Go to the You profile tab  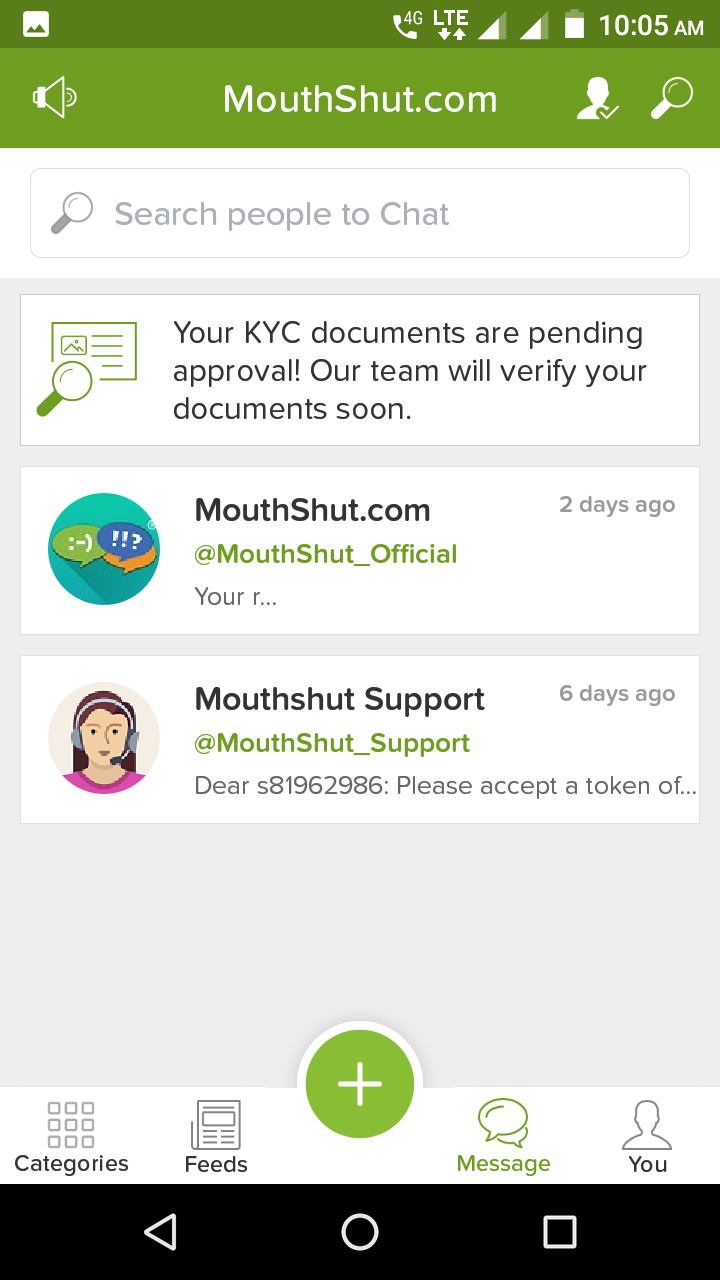point(647,1137)
